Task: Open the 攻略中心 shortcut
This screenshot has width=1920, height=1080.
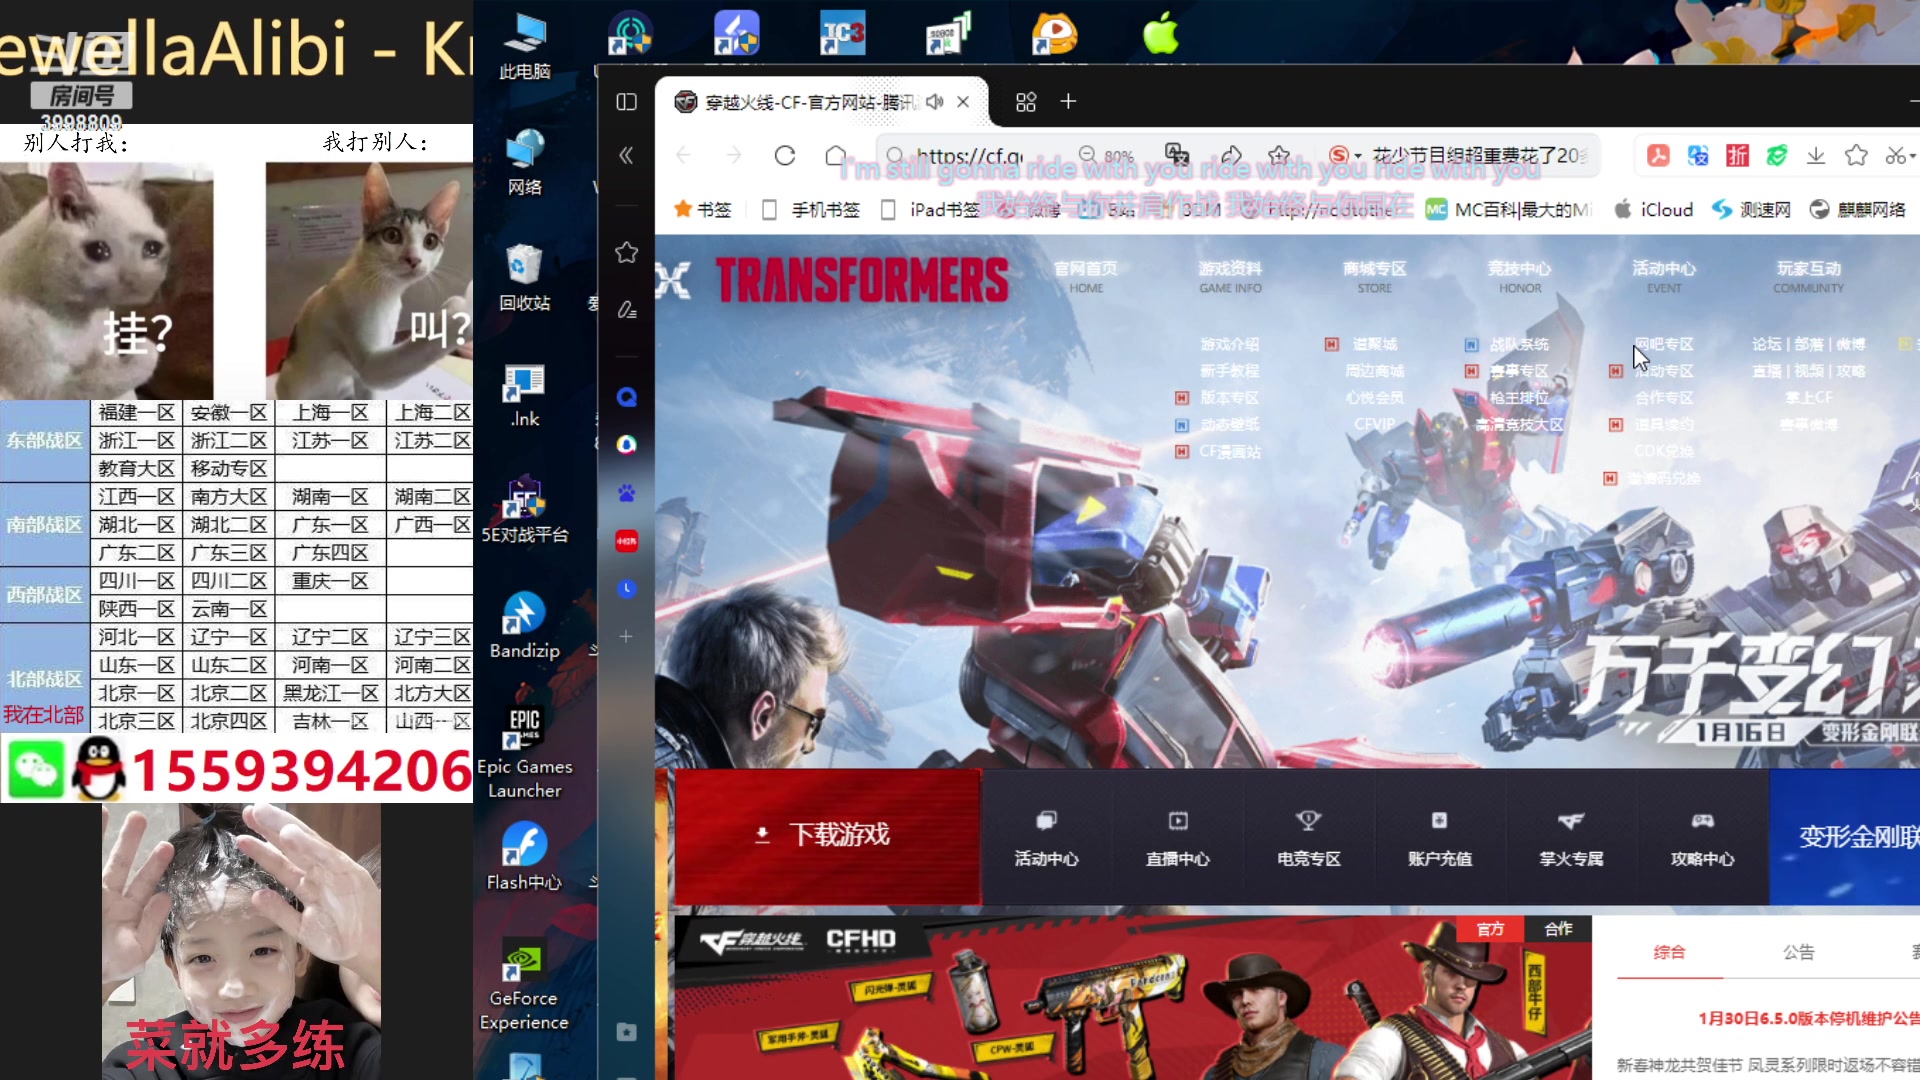Action: pyautogui.click(x=1702, y=838)
